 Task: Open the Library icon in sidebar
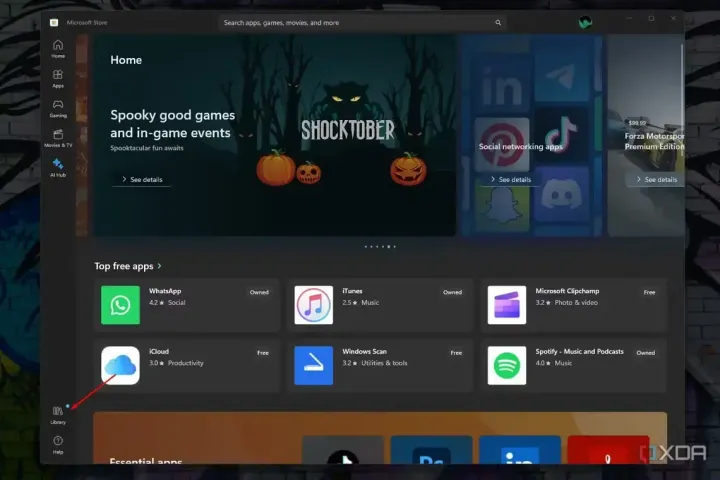58,414
